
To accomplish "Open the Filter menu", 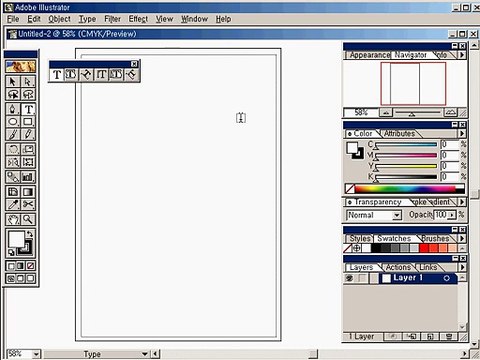I will 112,19.
